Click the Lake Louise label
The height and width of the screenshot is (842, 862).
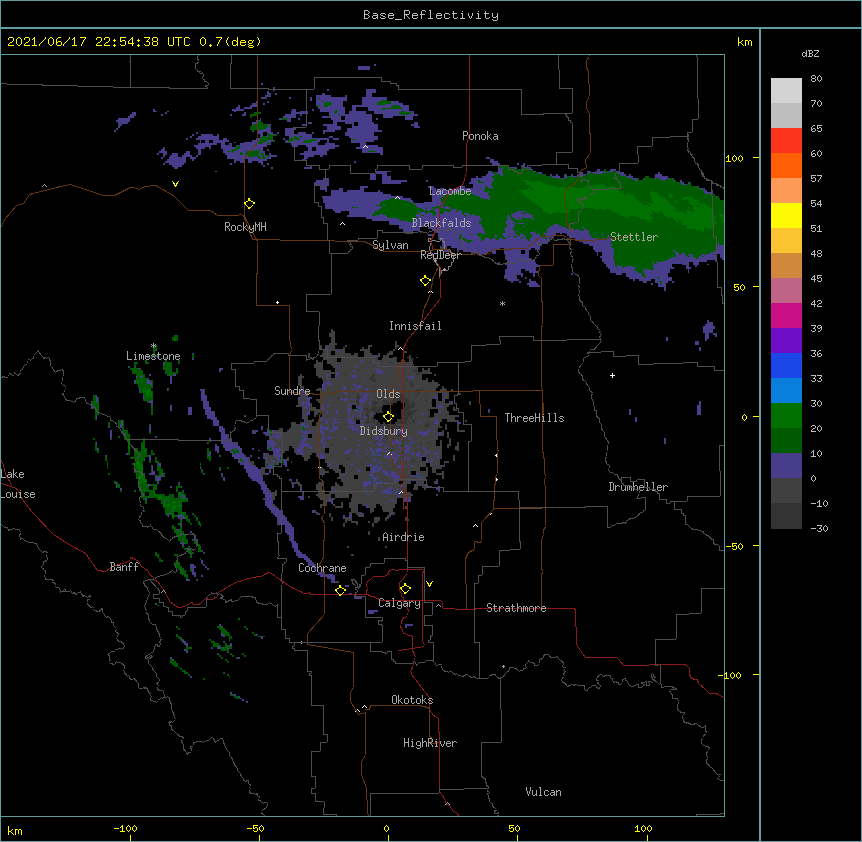(x=18, y=484)
